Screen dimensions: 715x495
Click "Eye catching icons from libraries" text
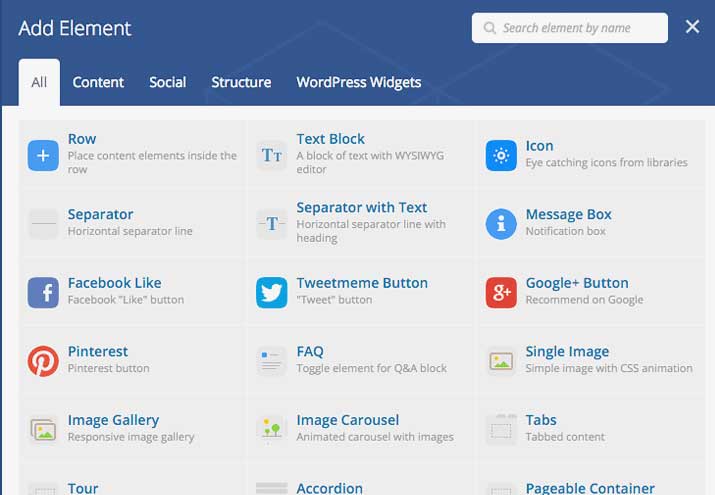[x=606, y=162]
